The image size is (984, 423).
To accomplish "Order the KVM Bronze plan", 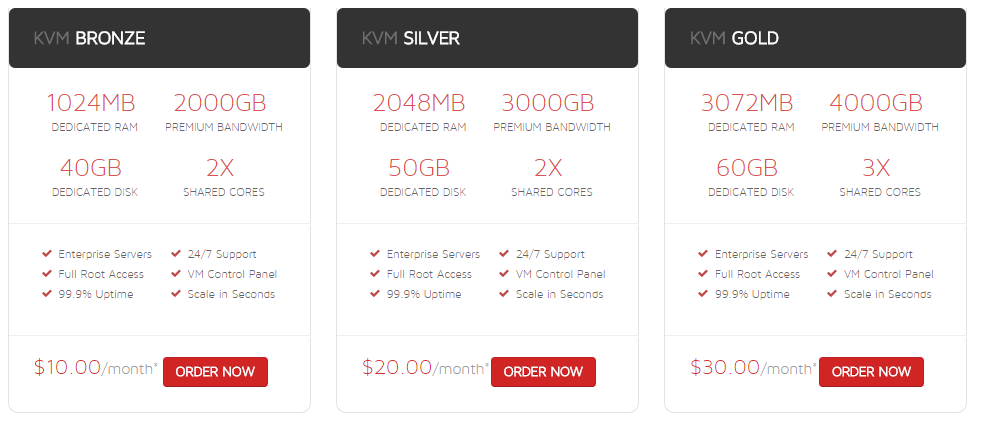I will [215, 372].
